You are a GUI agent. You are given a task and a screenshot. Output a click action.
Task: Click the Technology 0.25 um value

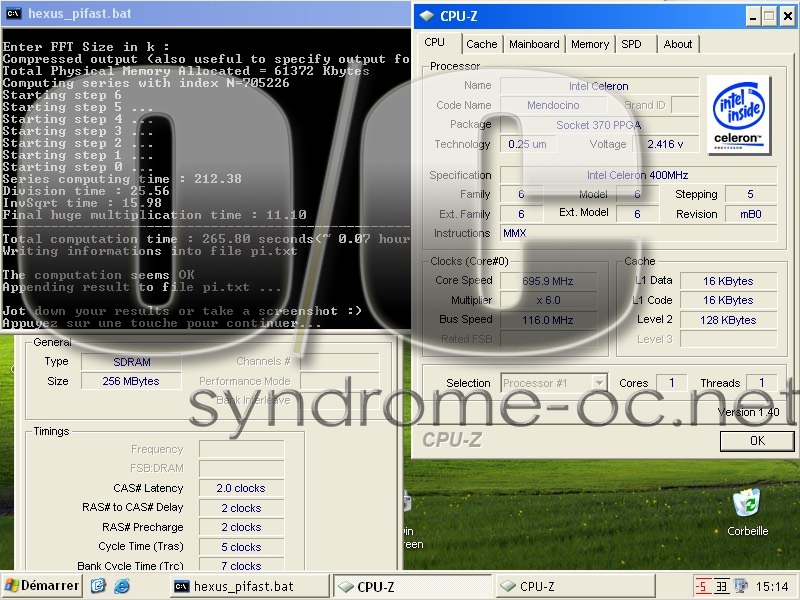[x=528, y=144]
